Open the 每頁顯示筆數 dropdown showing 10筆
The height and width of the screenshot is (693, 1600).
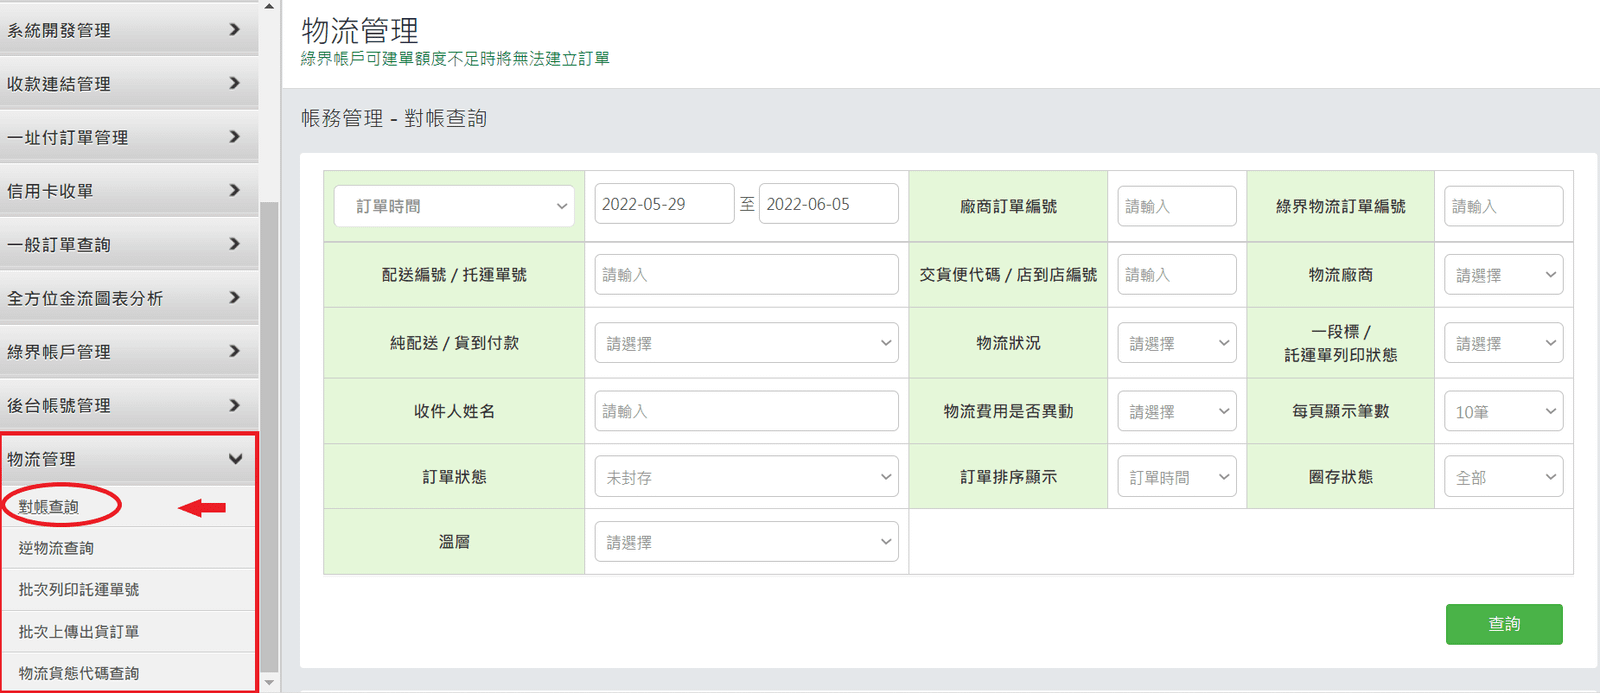[1504, 411]
